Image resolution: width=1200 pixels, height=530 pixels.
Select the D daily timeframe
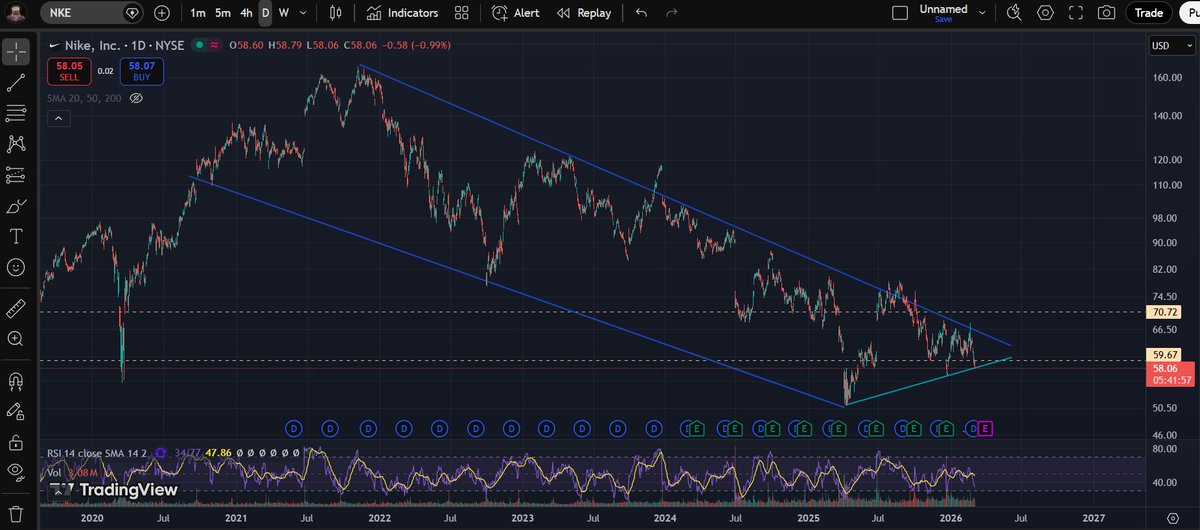(x=265, y=13)
